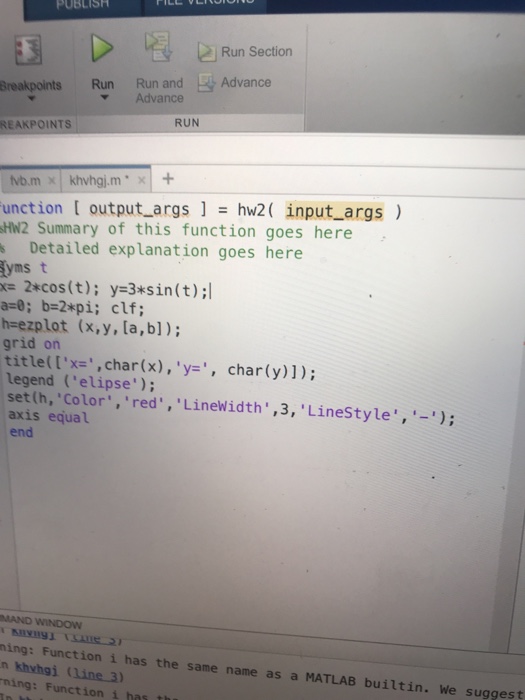Click the a=0; b=2*pi; clf; line
Image resolution: width=525 pixels, height=700 pixels.
(x=72, y=308)
